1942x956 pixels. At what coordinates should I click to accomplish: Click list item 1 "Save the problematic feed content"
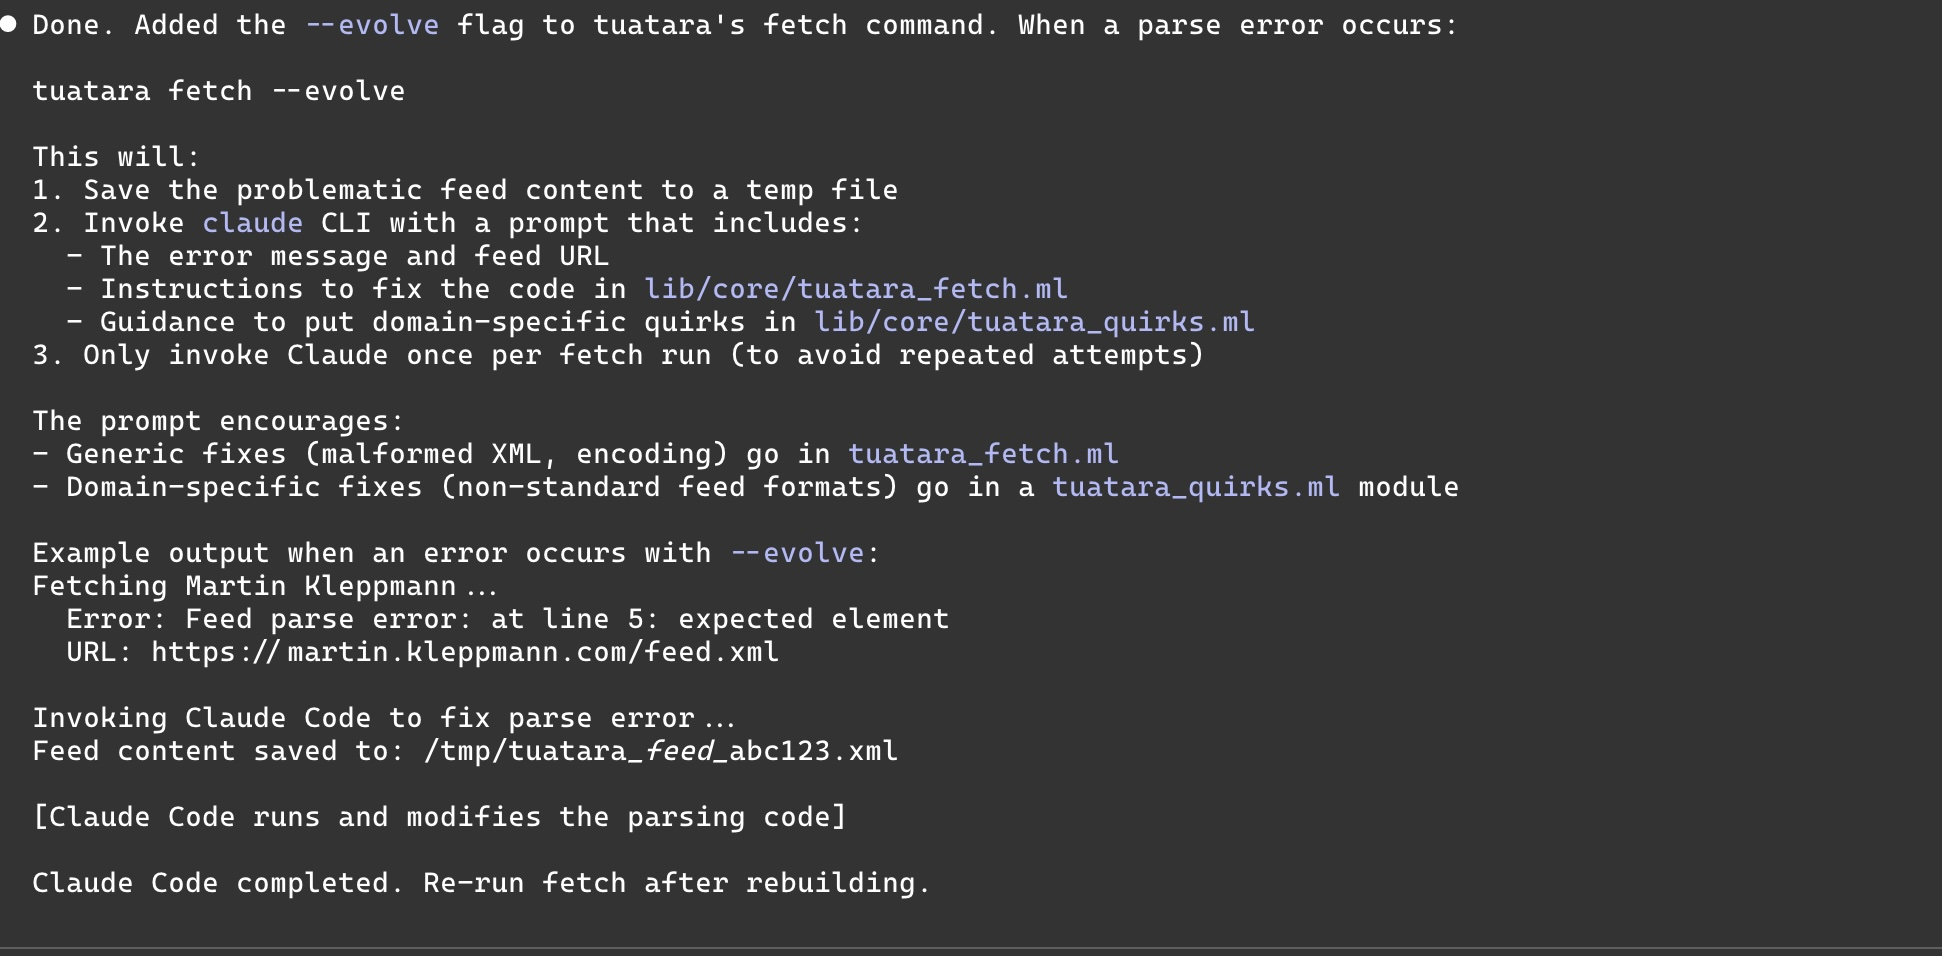coord(465,190)
